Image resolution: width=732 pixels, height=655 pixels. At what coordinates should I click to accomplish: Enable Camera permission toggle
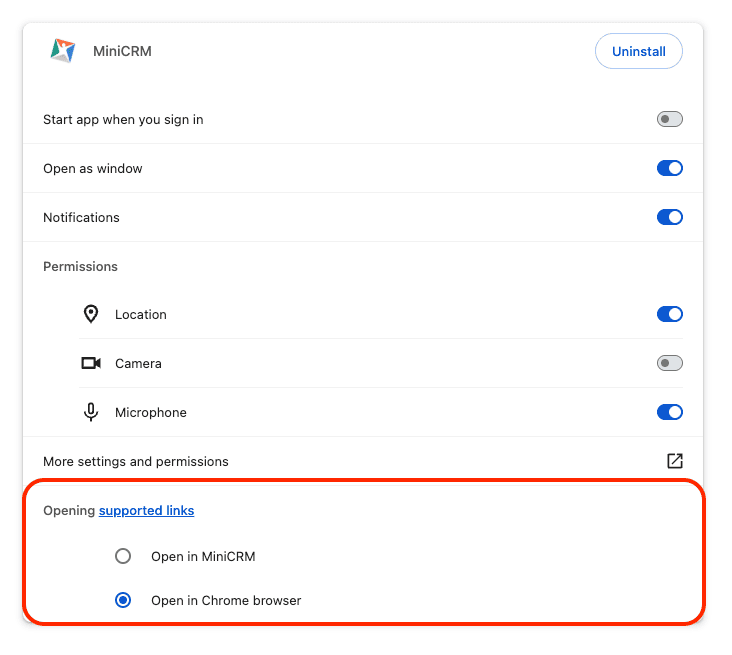(669, 363)
